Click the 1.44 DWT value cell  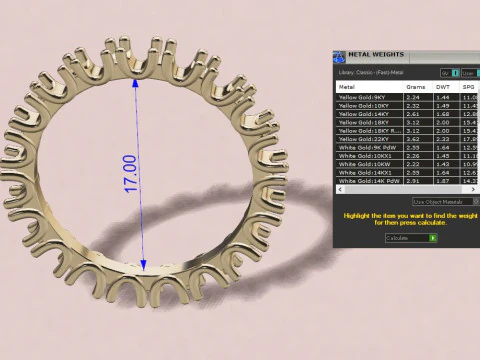[x=446, y=97]
